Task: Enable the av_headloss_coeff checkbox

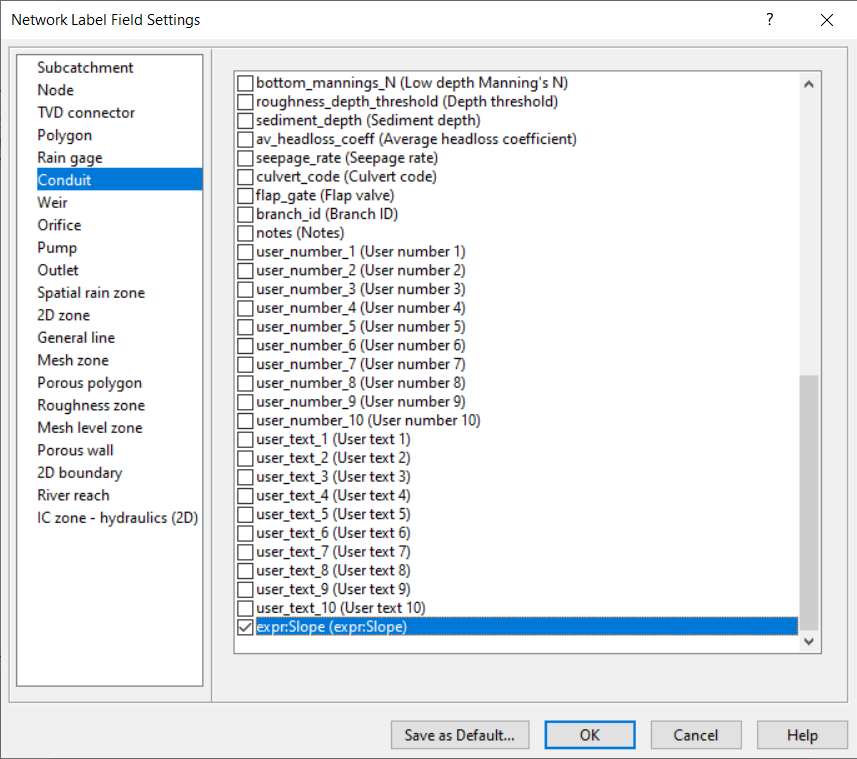Action: (244, 139)
